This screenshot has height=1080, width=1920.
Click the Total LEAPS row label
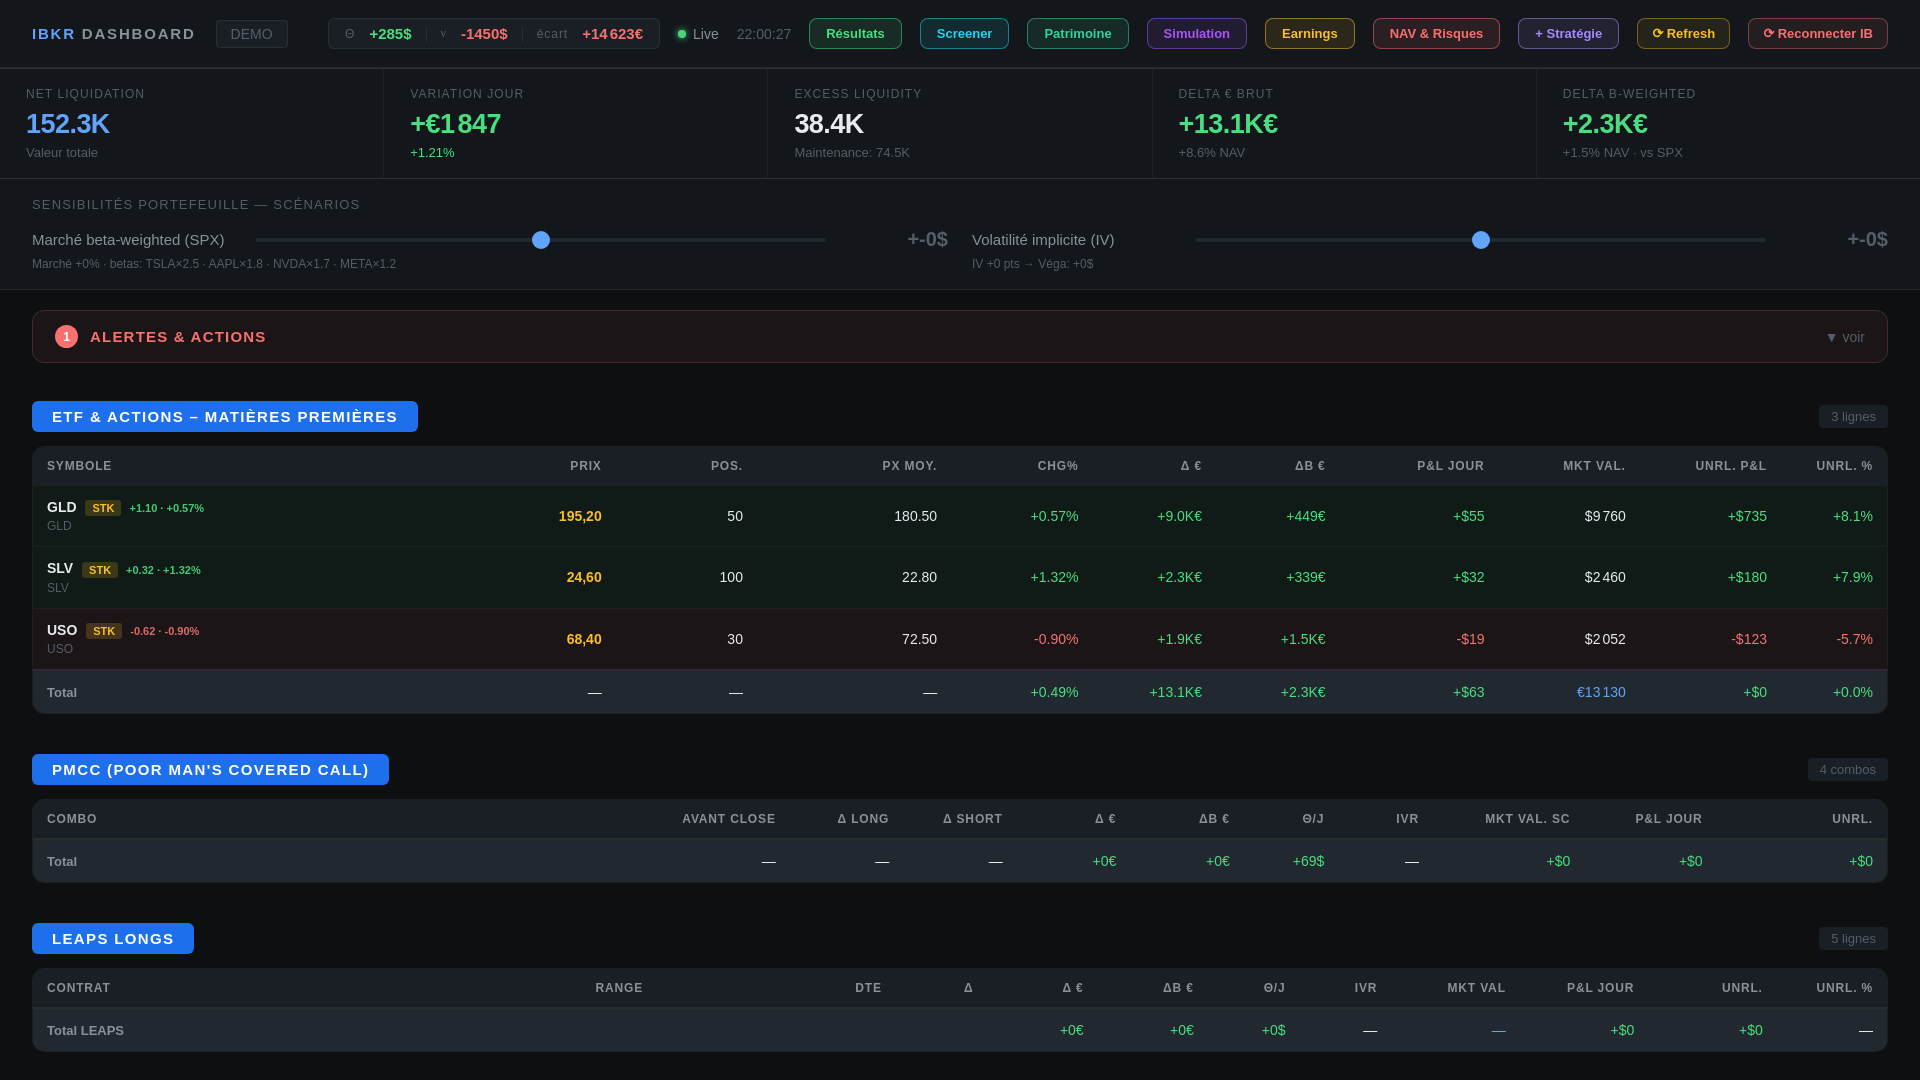click(85, 1031)
